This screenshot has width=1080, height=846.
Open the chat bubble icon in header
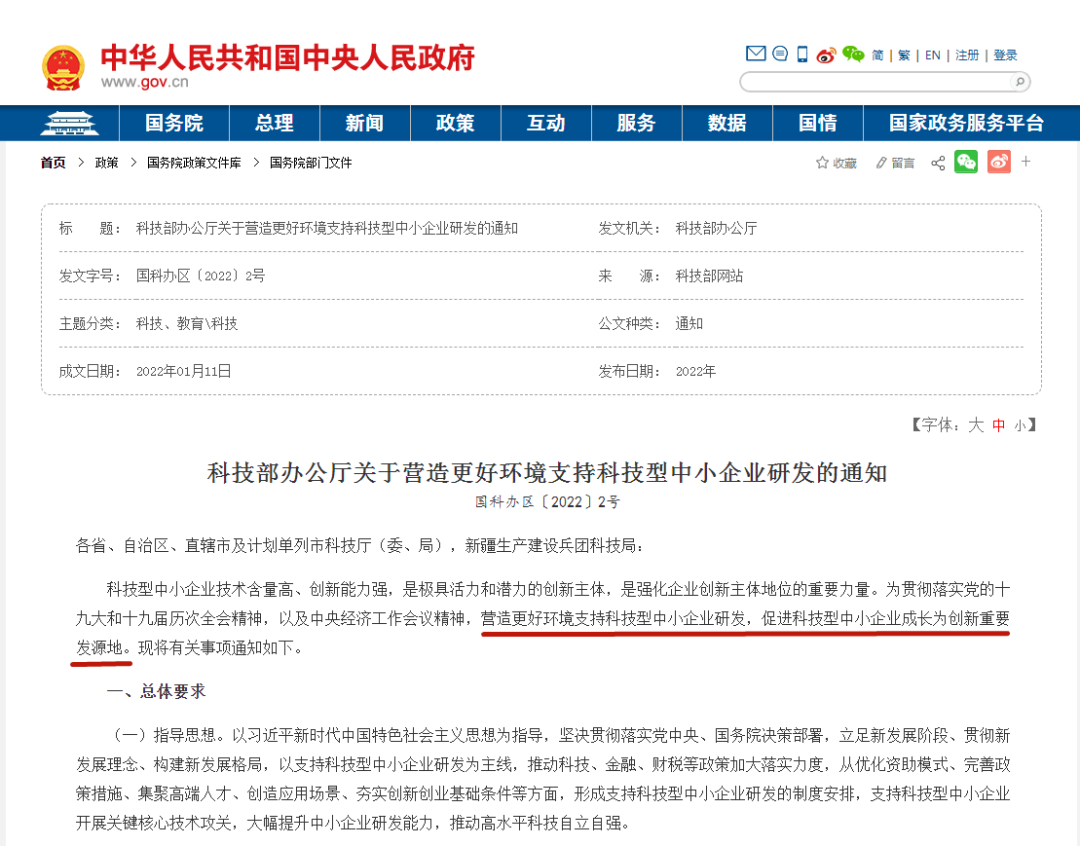click(x=780, y=54)
